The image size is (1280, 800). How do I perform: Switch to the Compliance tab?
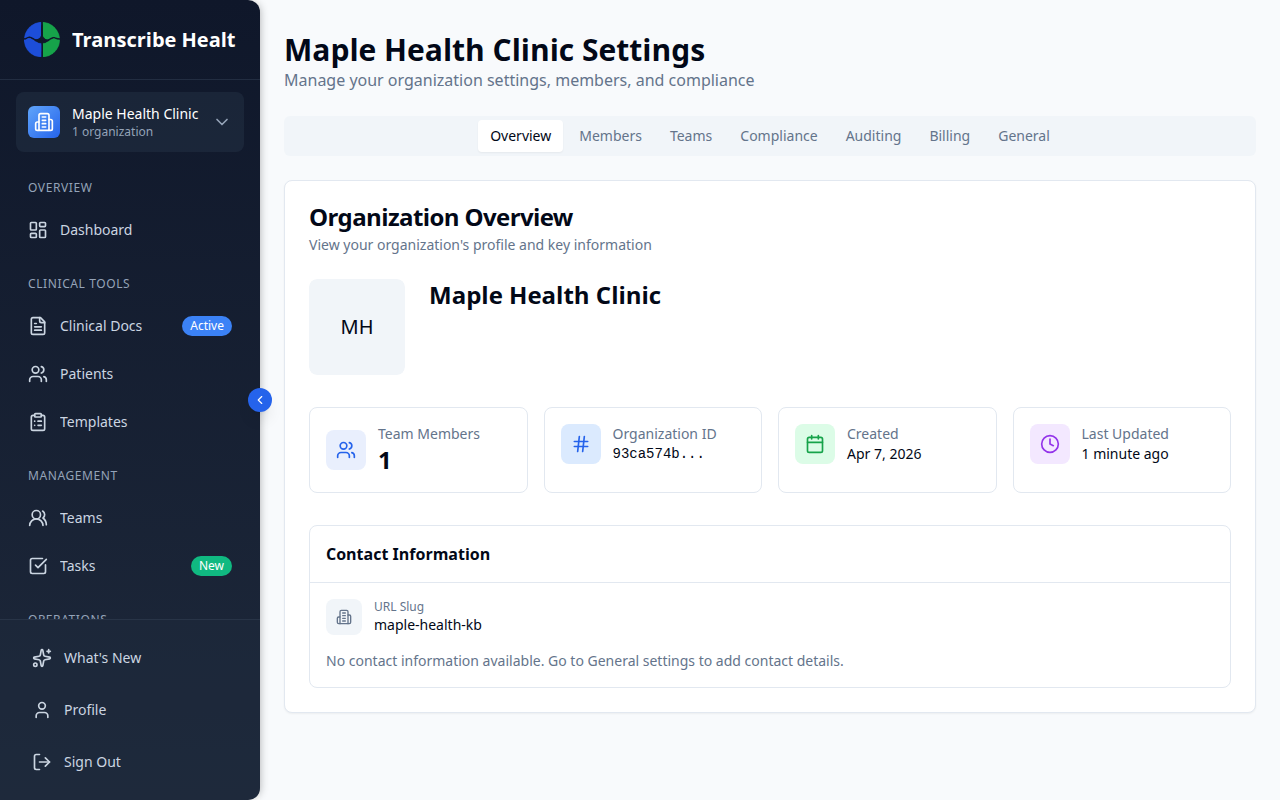(778, 135)
